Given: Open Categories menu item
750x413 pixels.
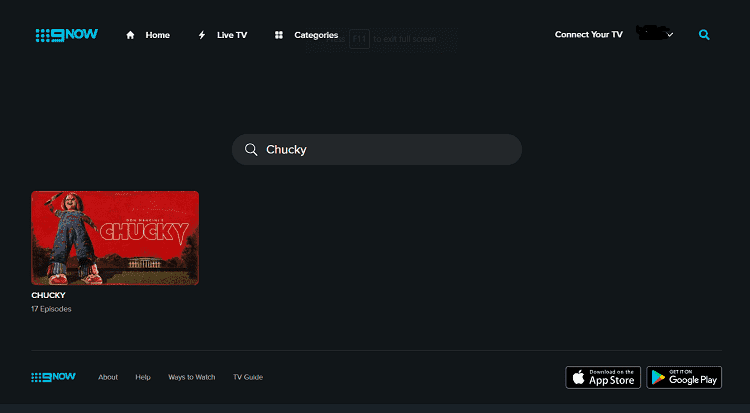Looking at the screenshot, I should pos(316,35).
